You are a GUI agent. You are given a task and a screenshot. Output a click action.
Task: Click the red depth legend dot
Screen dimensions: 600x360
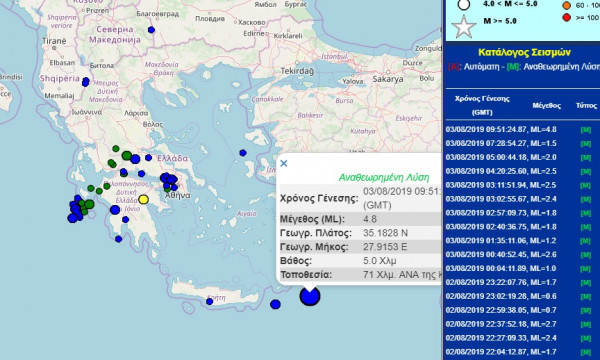567,17
